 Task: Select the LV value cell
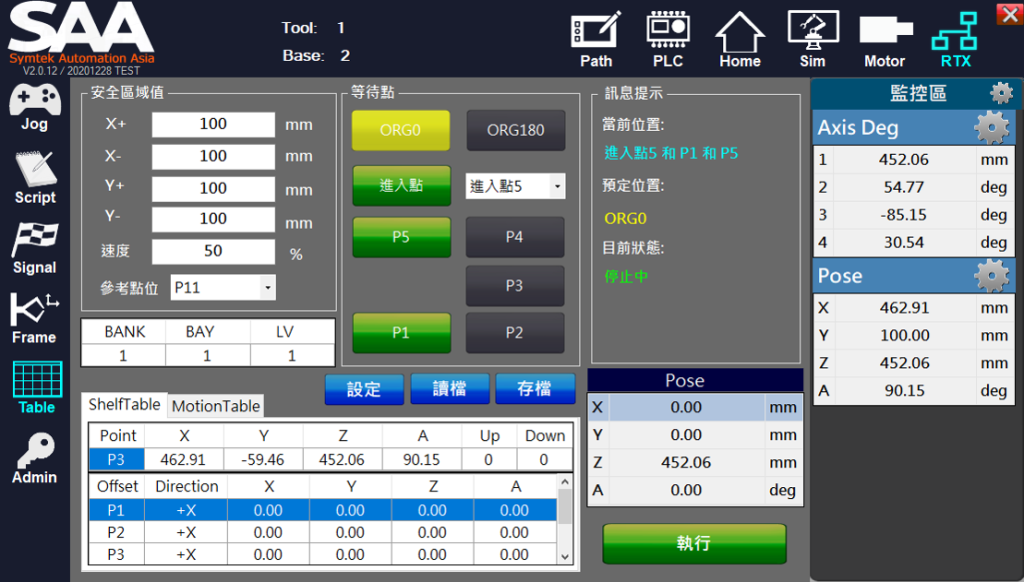pos(291,355)
